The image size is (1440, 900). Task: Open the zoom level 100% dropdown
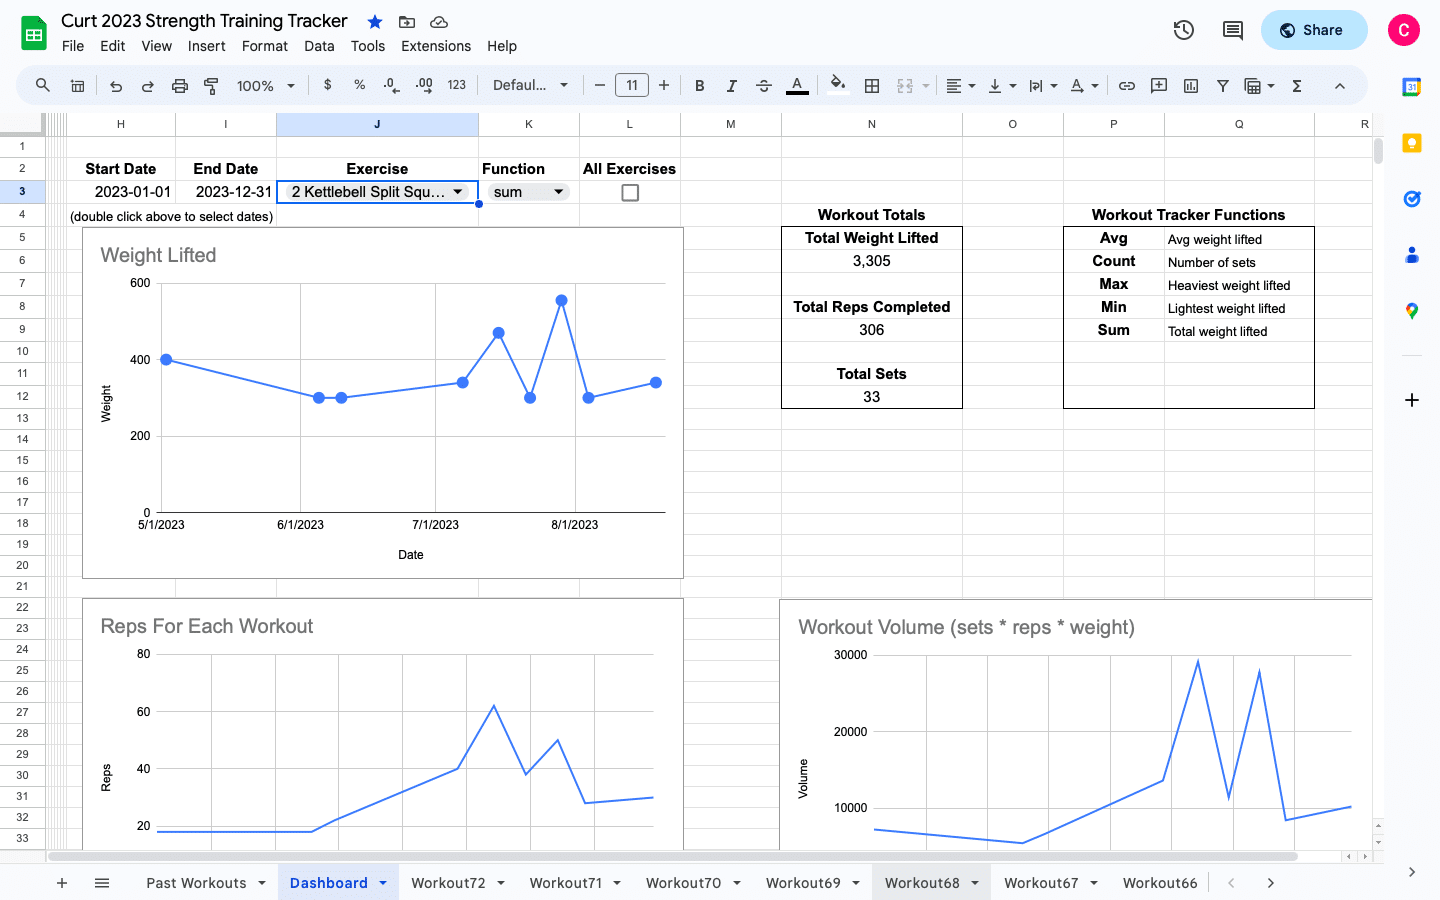click(265, 86)
